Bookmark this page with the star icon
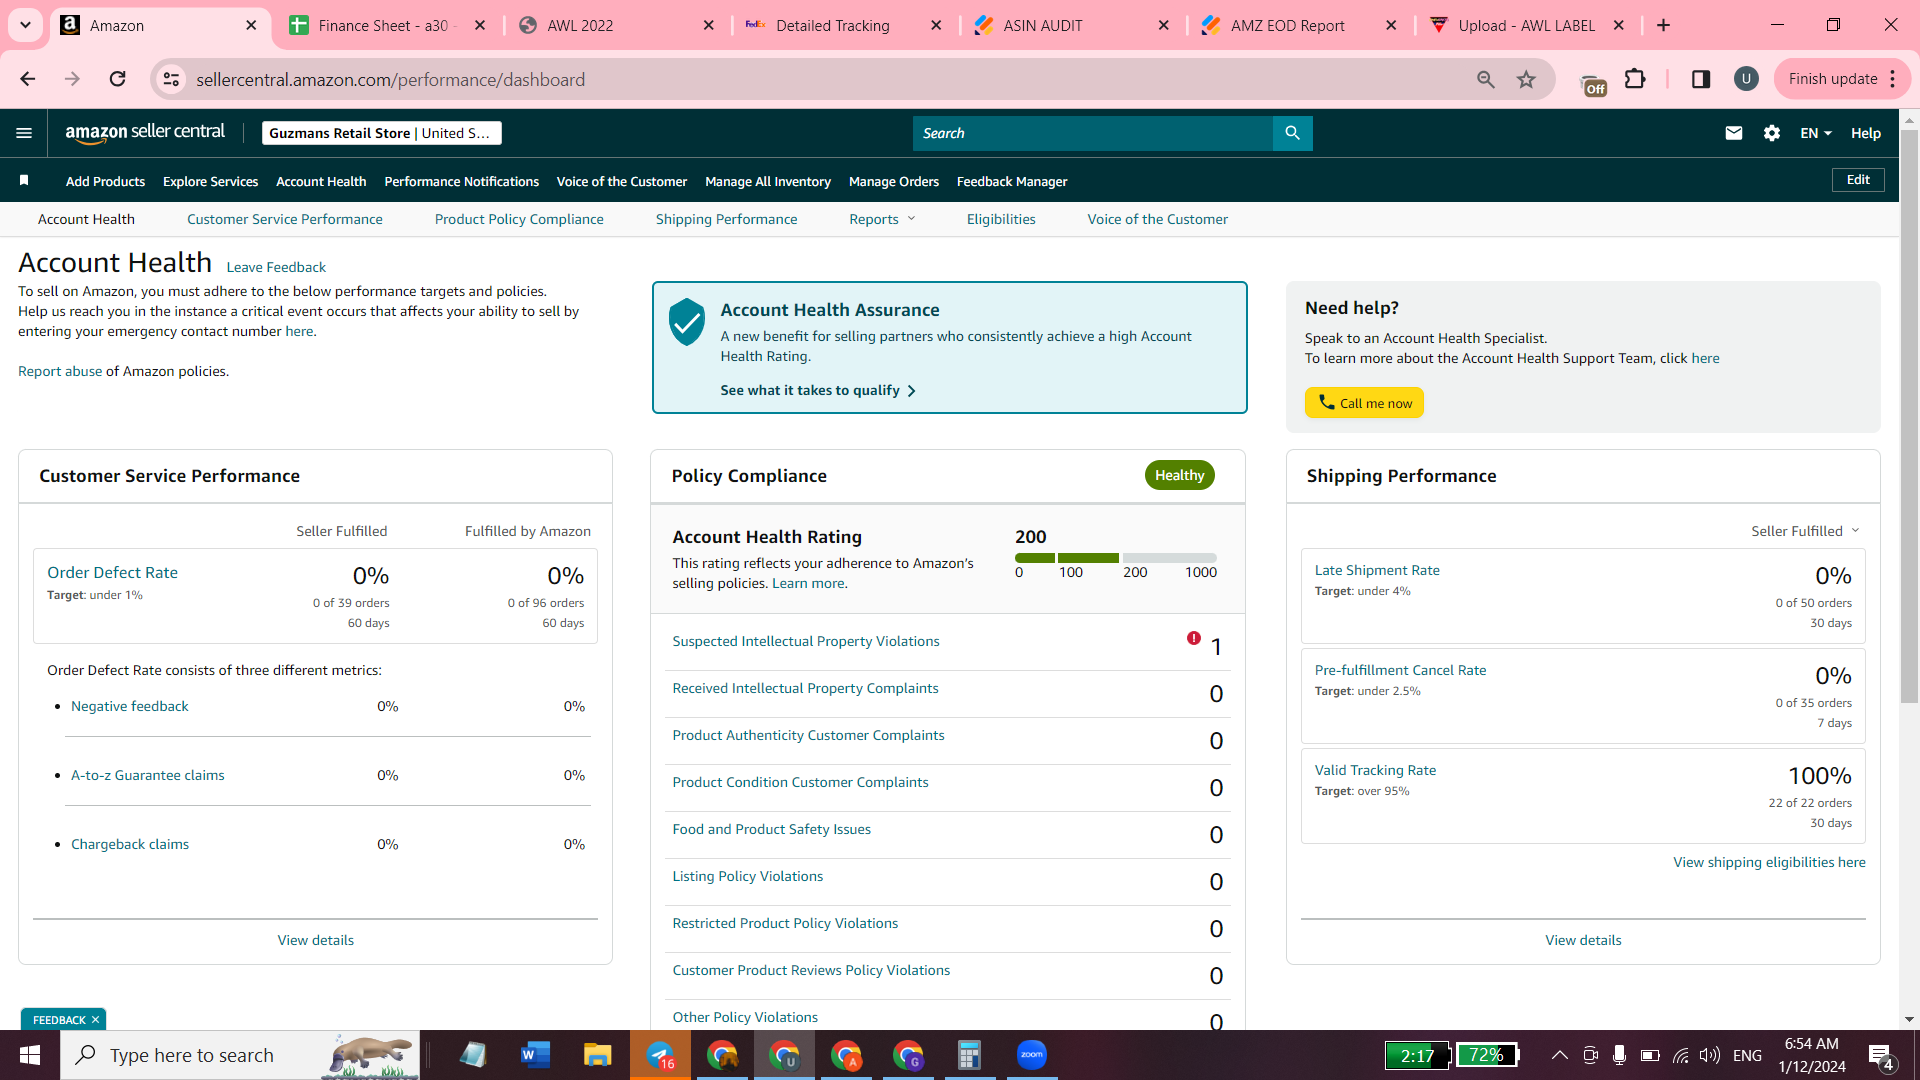The height and width of the screenshot is (1080, 1920). pyautogui.click(x=1526, y=79)
